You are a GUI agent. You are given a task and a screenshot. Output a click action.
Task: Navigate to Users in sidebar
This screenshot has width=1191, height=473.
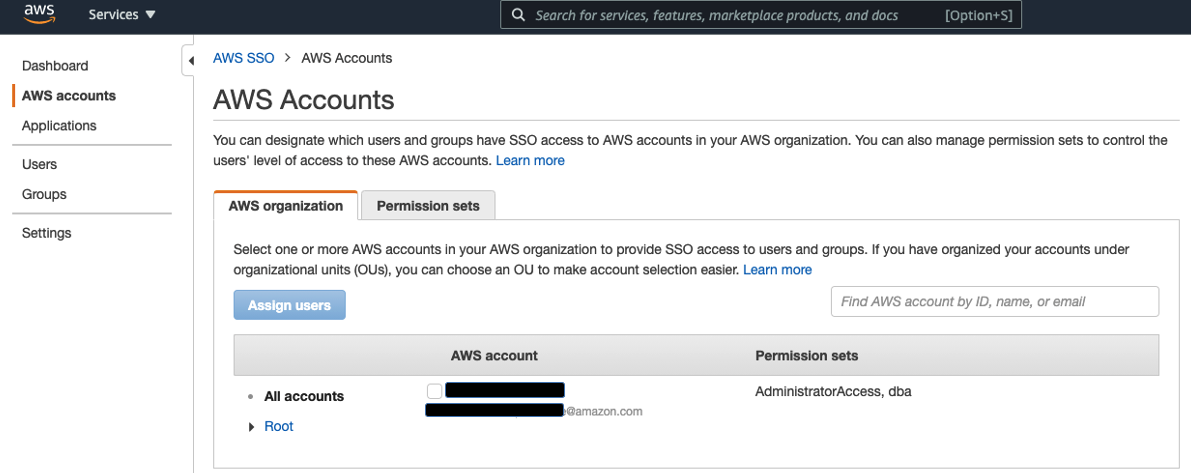39,164
